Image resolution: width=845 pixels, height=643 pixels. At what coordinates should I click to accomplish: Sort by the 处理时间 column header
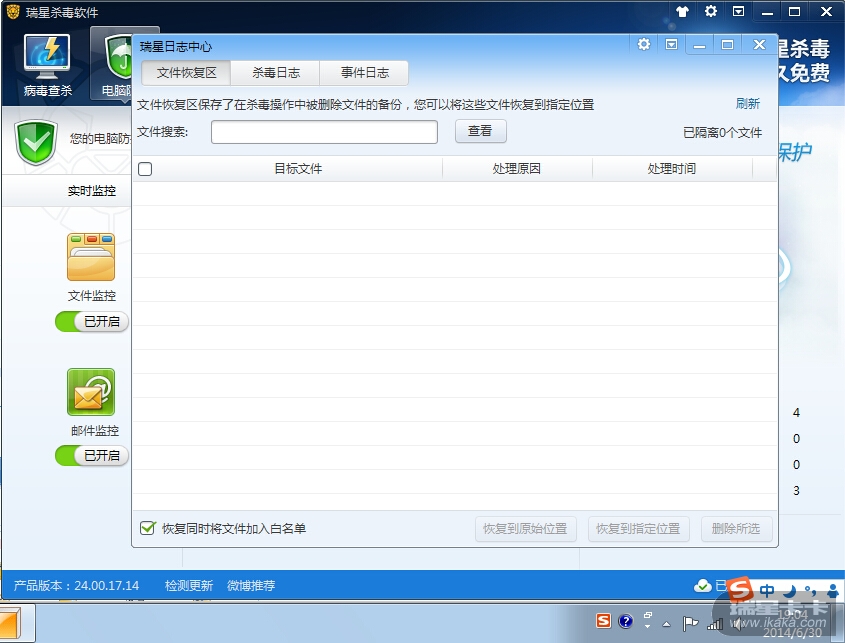(x=671, y=169)
